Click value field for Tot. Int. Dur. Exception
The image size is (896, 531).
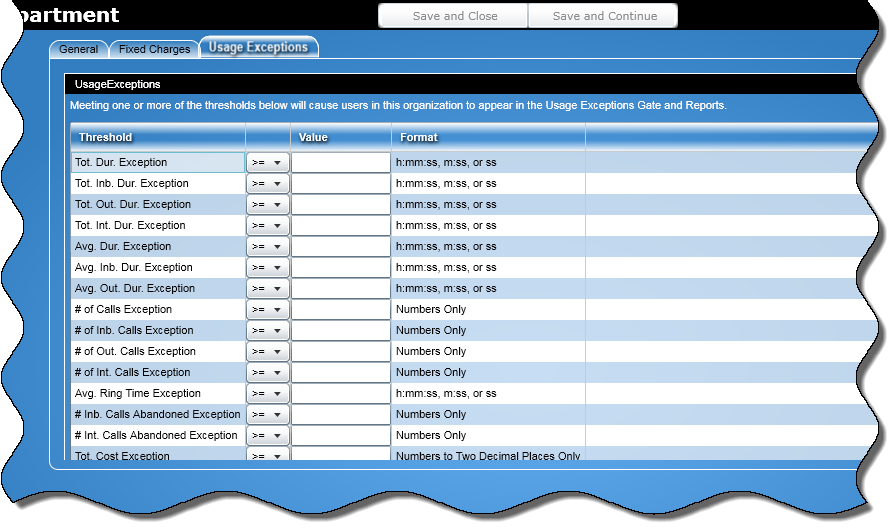pyautogui.click(x=341, y=226)
